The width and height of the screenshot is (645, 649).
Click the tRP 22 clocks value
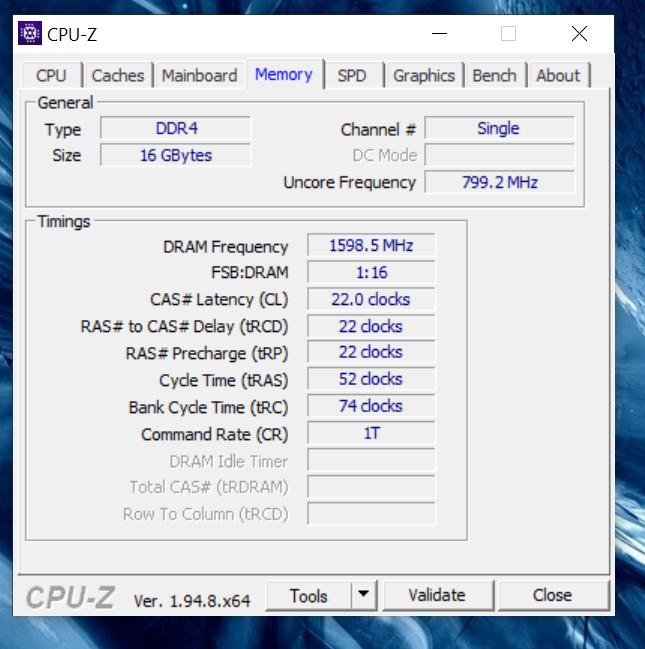[371, 352]
